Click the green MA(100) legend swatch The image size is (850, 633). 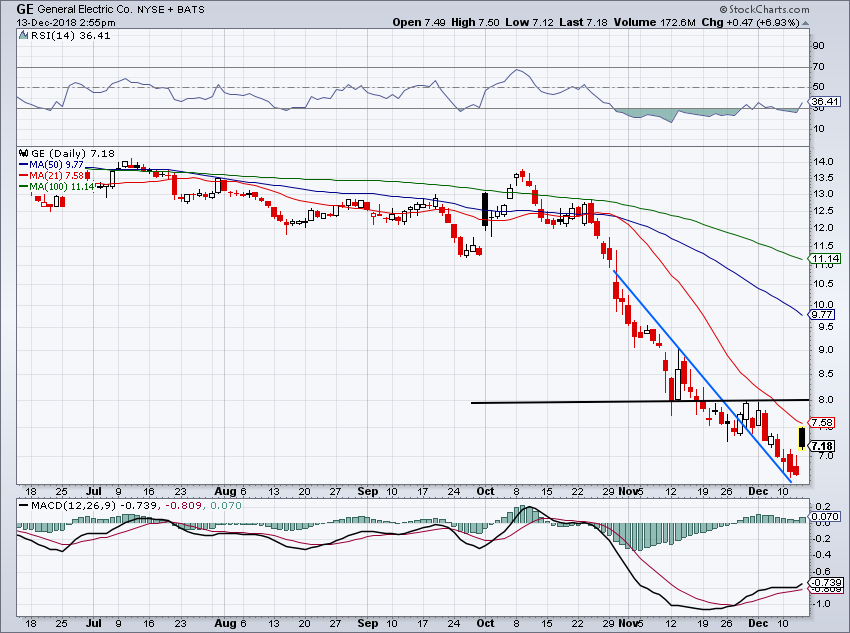[x=24, y=187]
